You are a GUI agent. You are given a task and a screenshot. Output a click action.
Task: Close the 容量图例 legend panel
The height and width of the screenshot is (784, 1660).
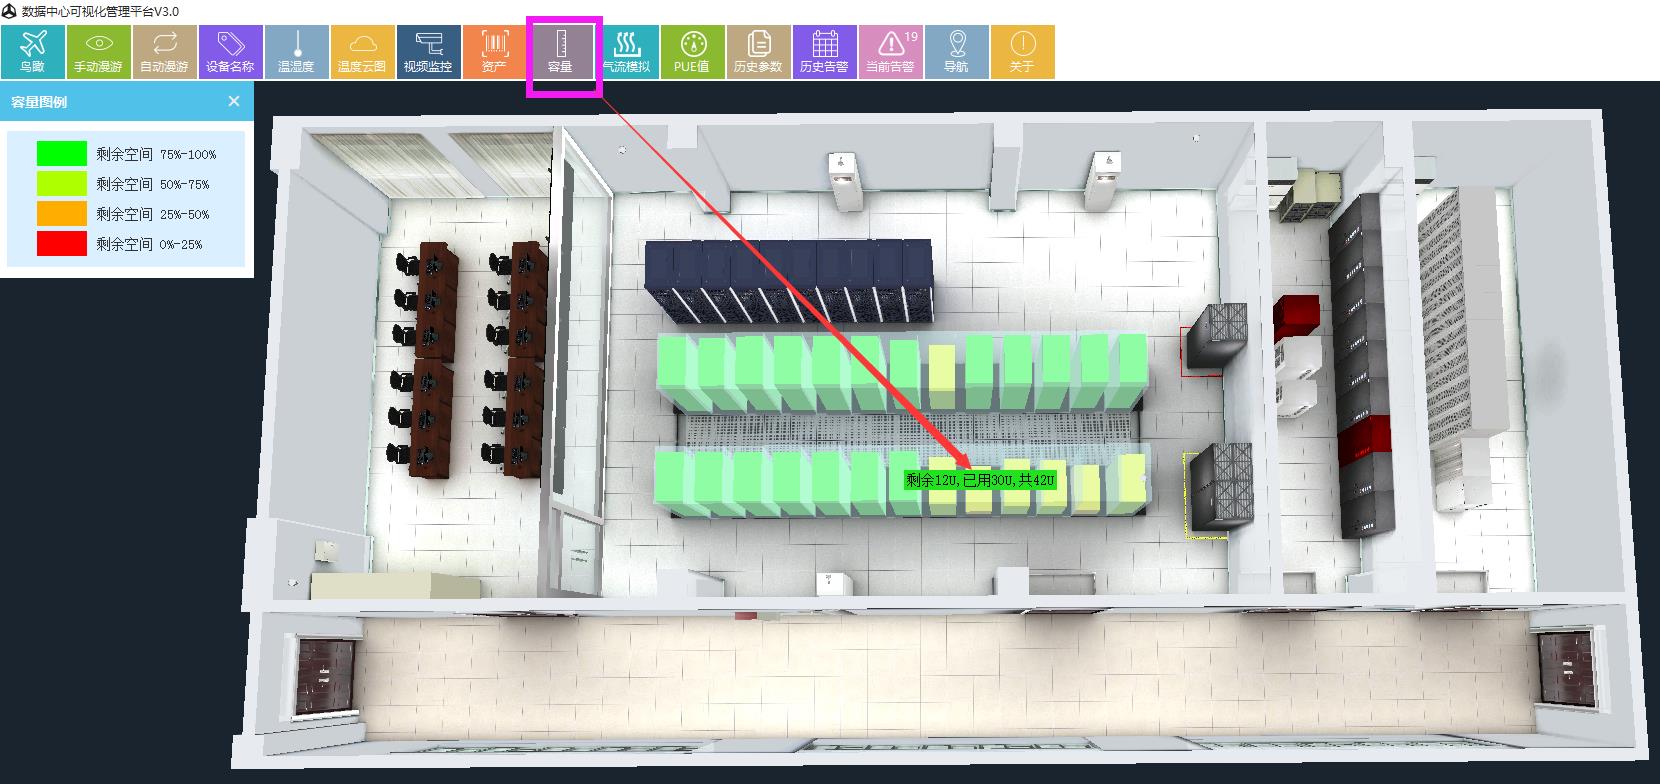click(x=234, y=101)
